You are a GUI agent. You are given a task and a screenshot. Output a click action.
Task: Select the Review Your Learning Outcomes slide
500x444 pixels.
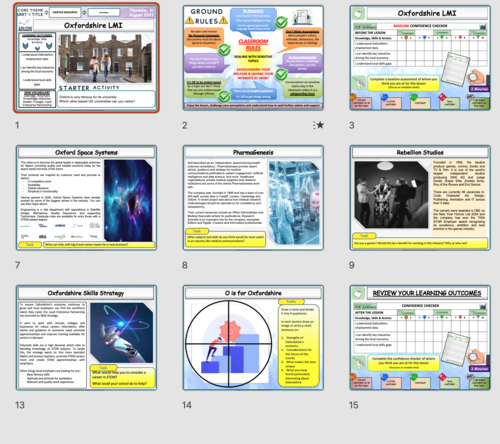[x=420, y=338]
